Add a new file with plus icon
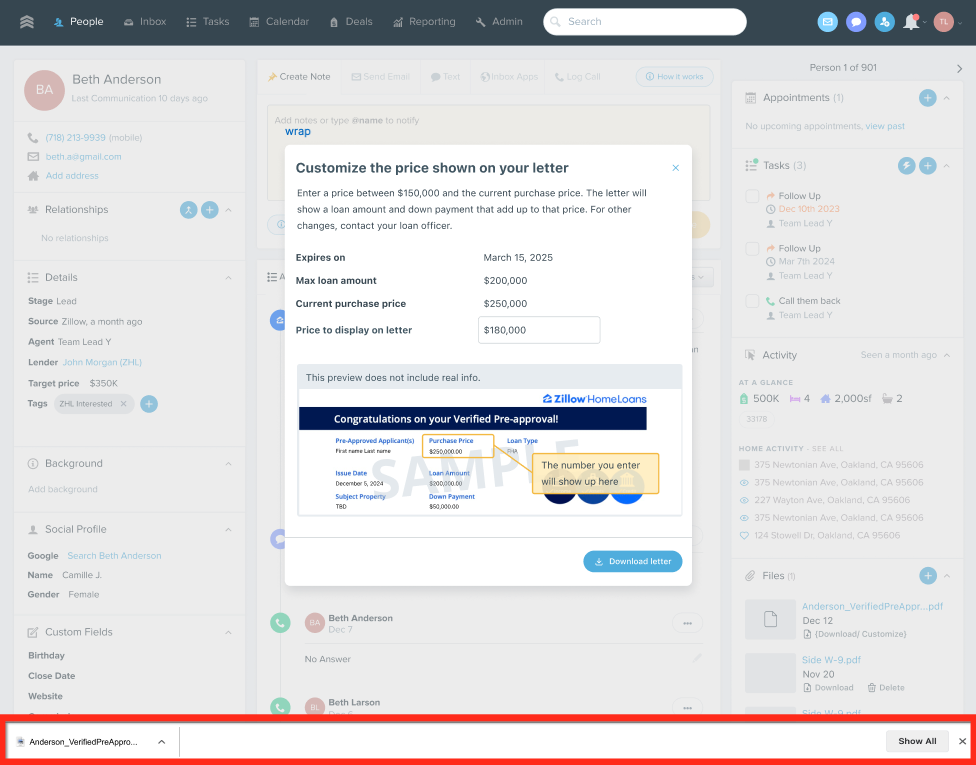Image resolution: width=976 pixels, height=765 pixels. tap(927, 576)
